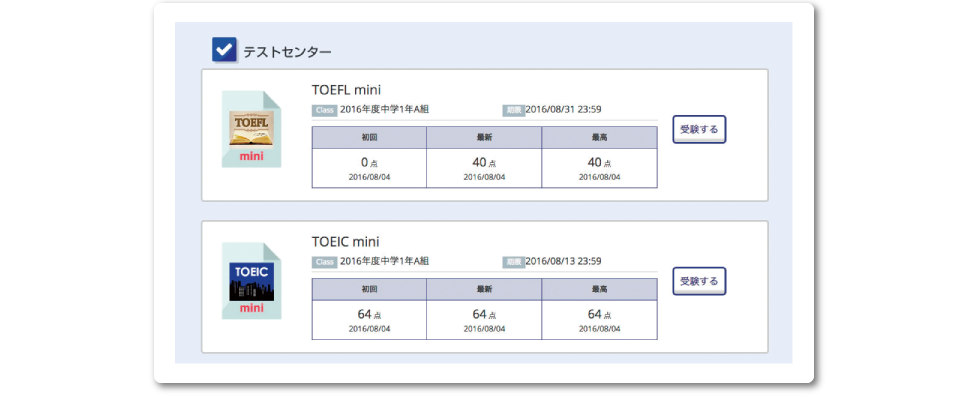Screen dimensions: 960x397
Task: Click 最新 column header in TOEIC table
Action: tap(484, 289)
